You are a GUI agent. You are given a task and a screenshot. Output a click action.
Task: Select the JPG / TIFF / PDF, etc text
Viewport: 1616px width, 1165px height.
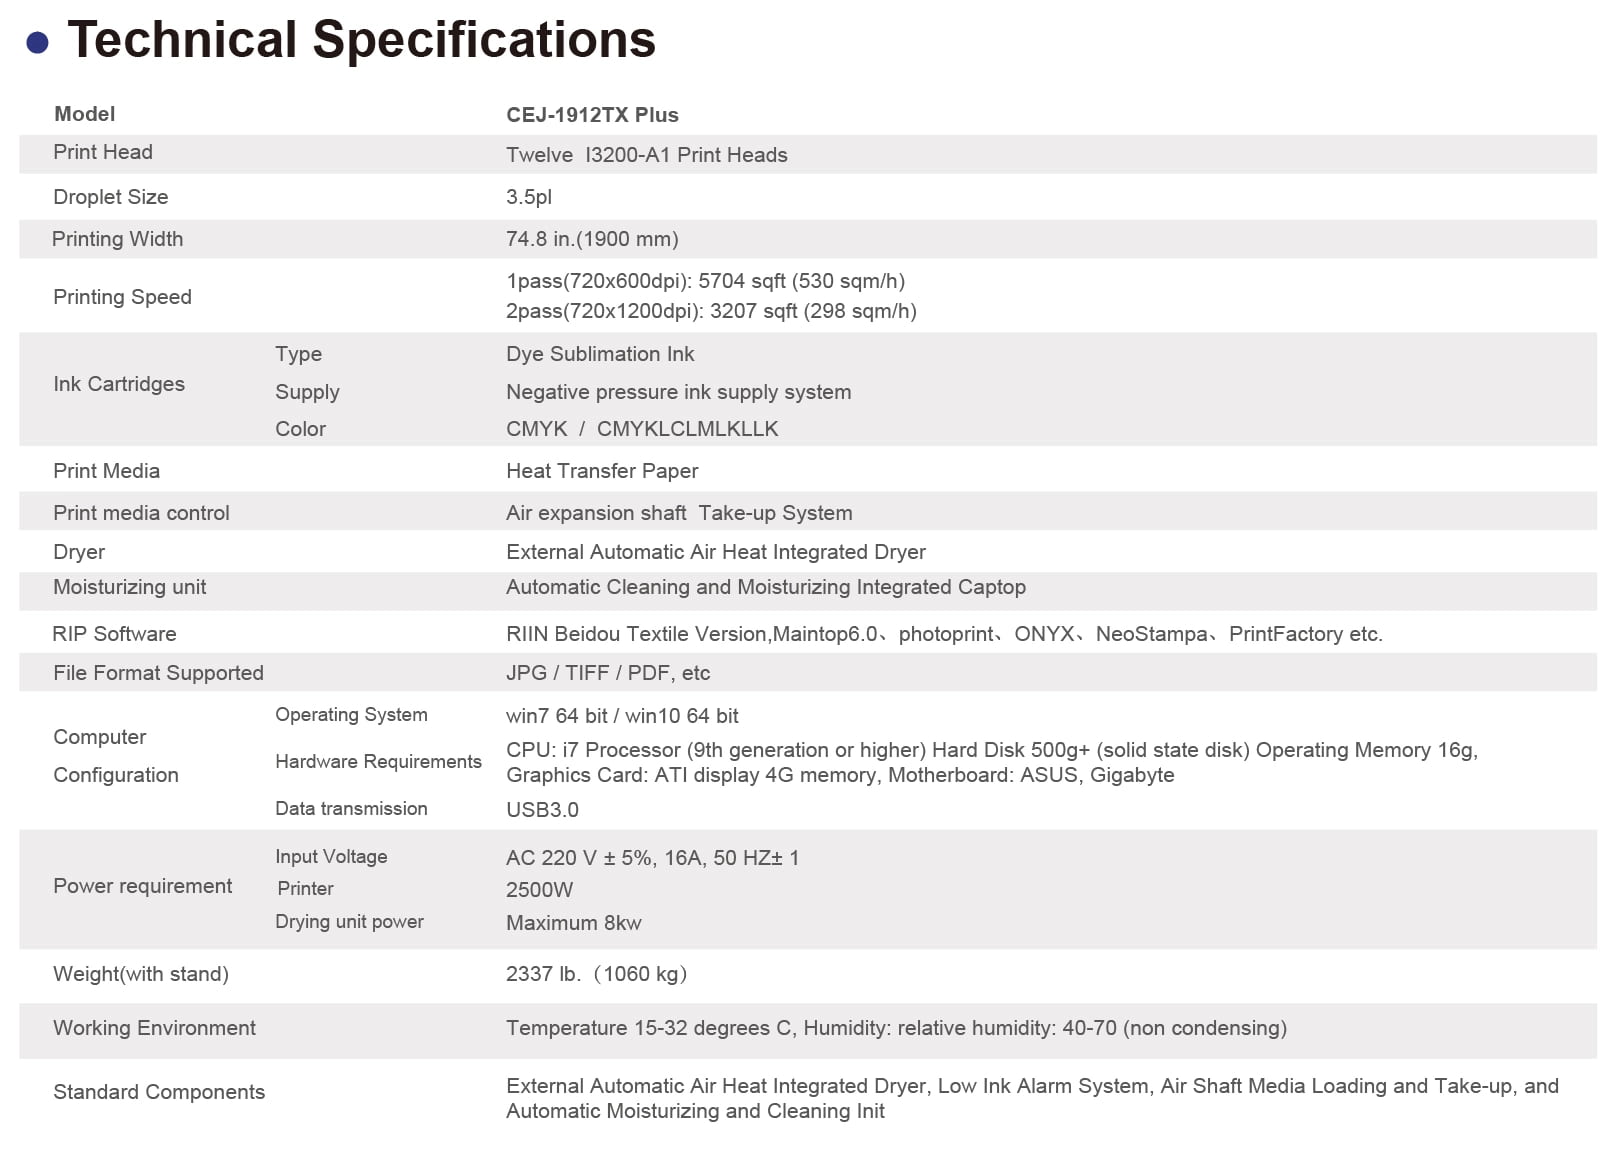608,673
